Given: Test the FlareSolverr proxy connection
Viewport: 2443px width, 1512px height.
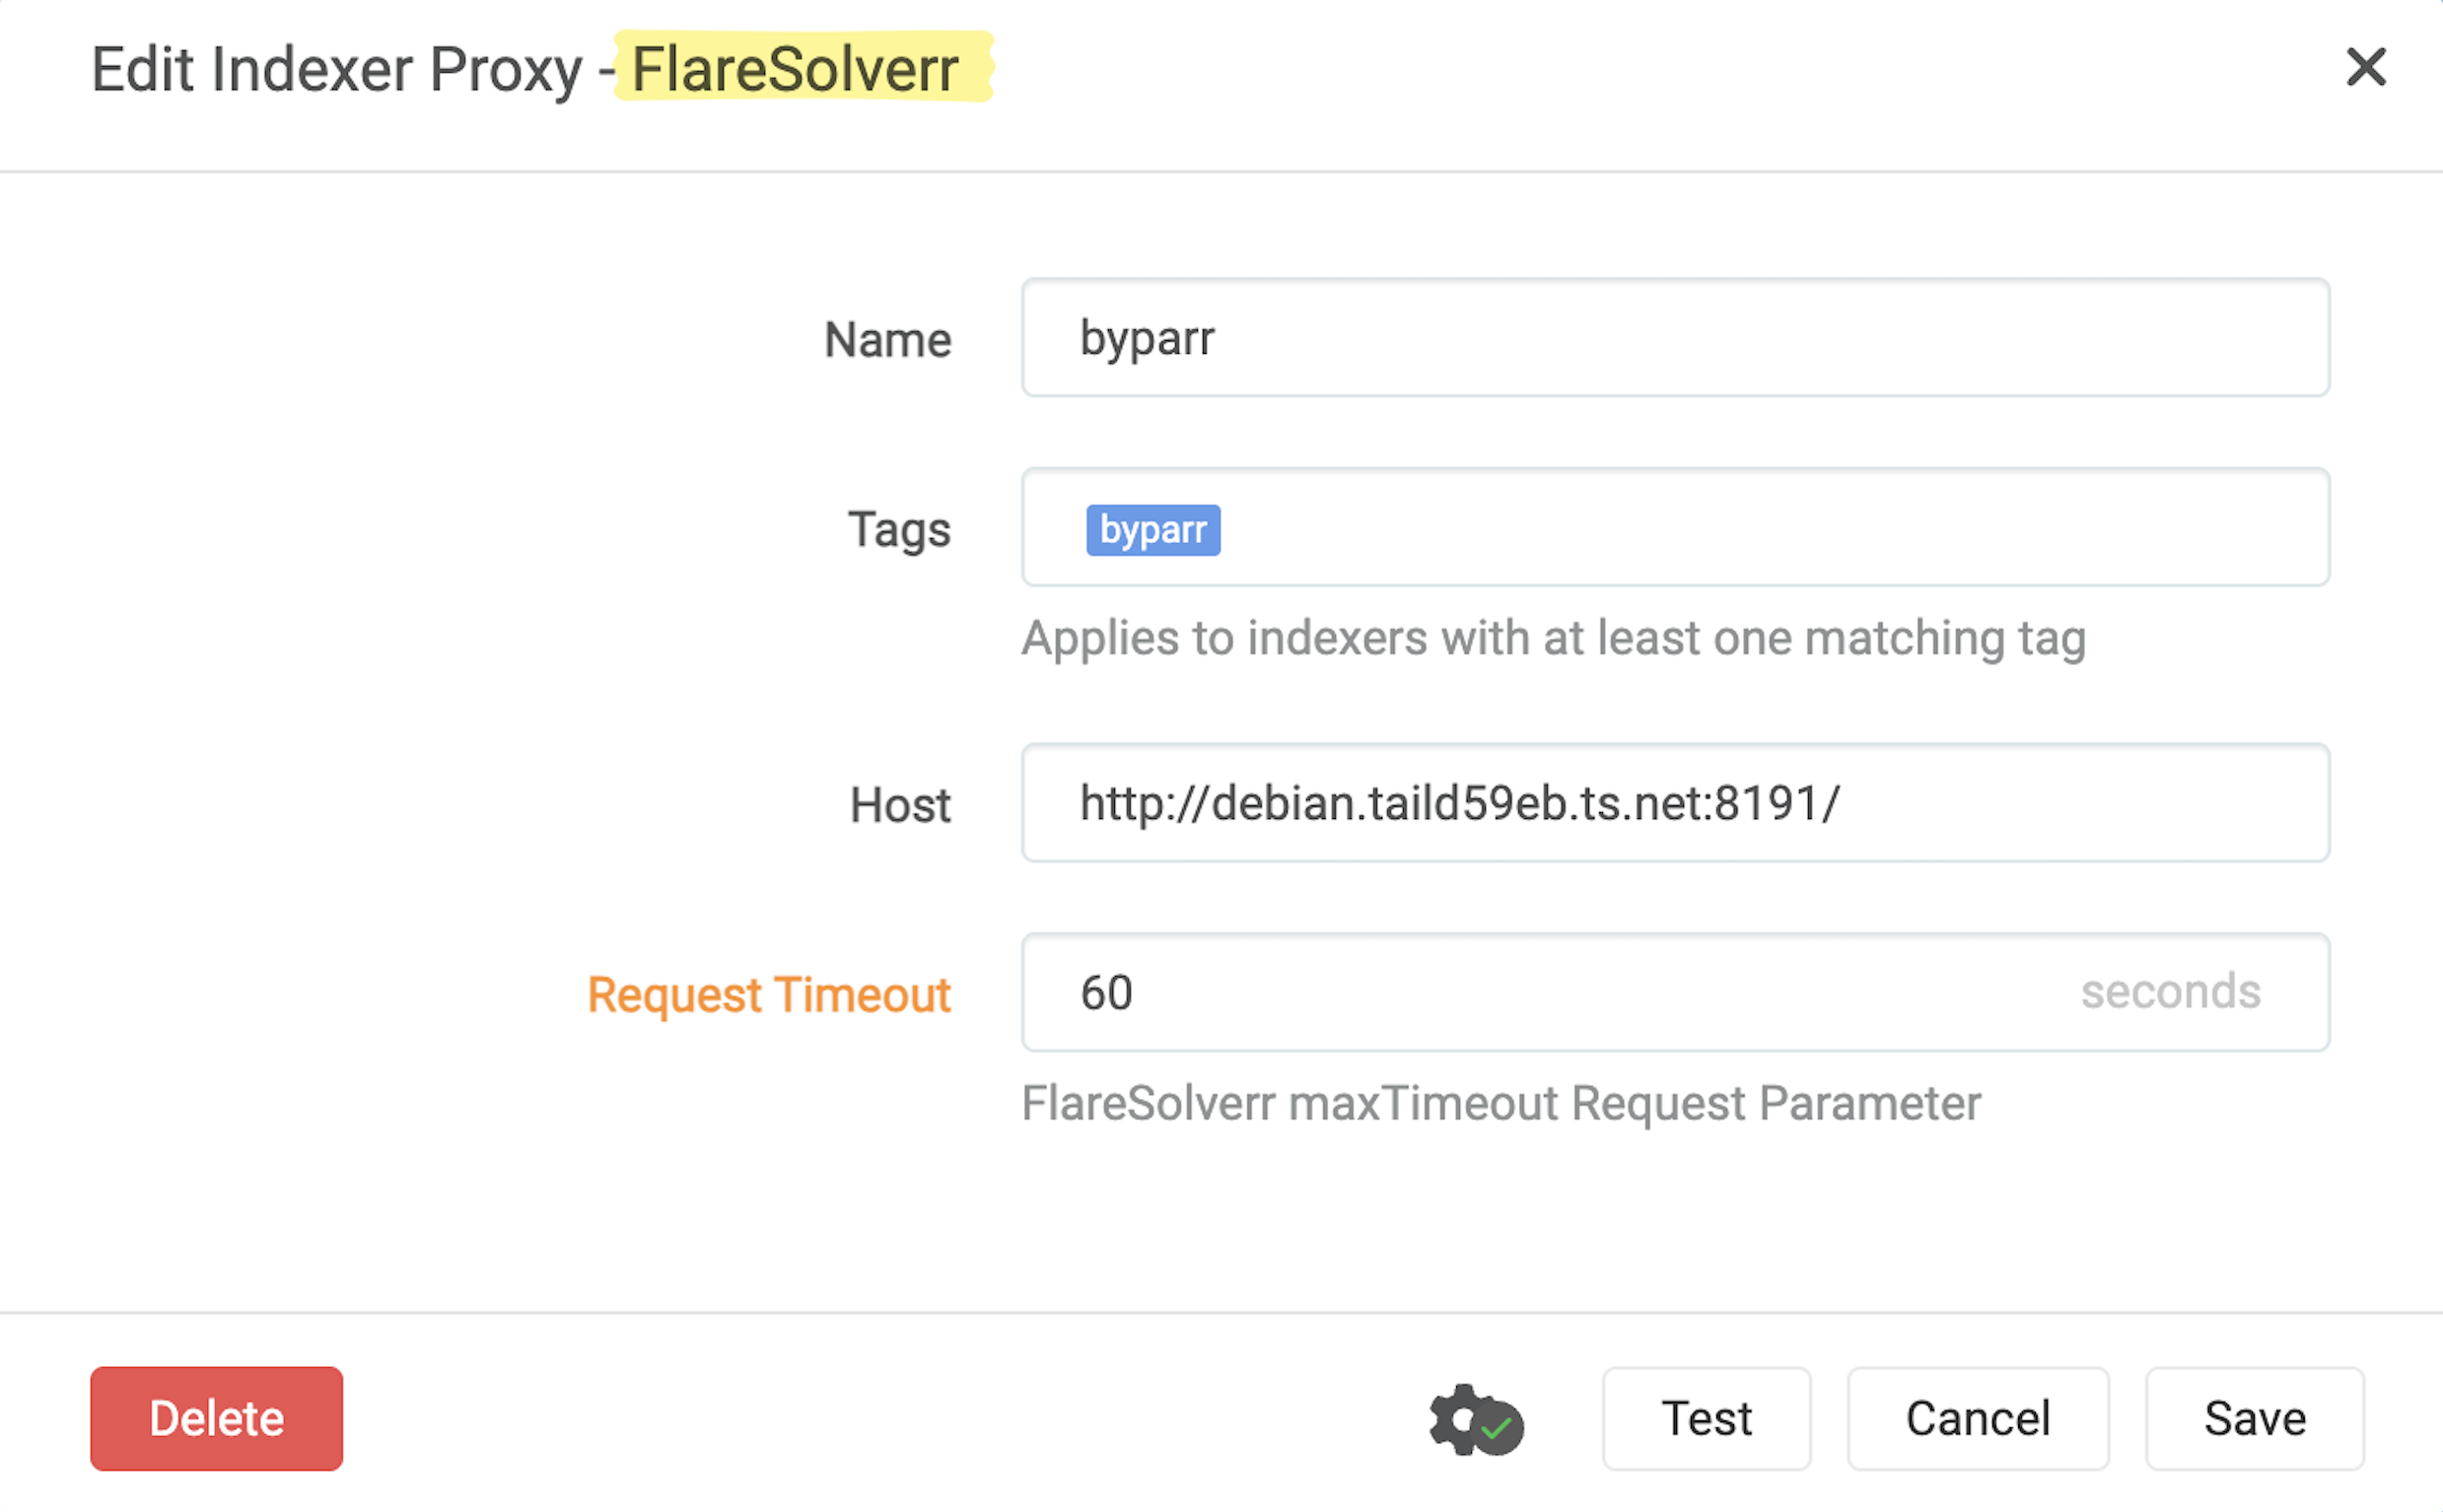Looking at the screenshot, I should coord(1706,1418).
